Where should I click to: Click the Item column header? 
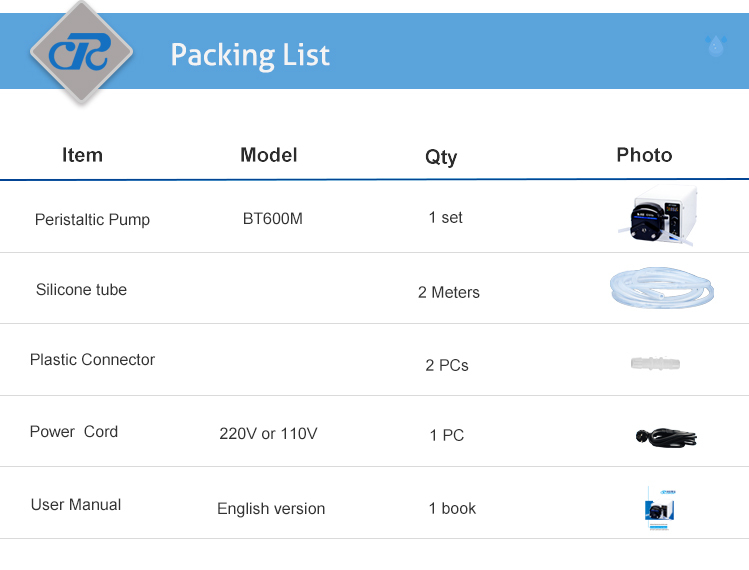82,155
